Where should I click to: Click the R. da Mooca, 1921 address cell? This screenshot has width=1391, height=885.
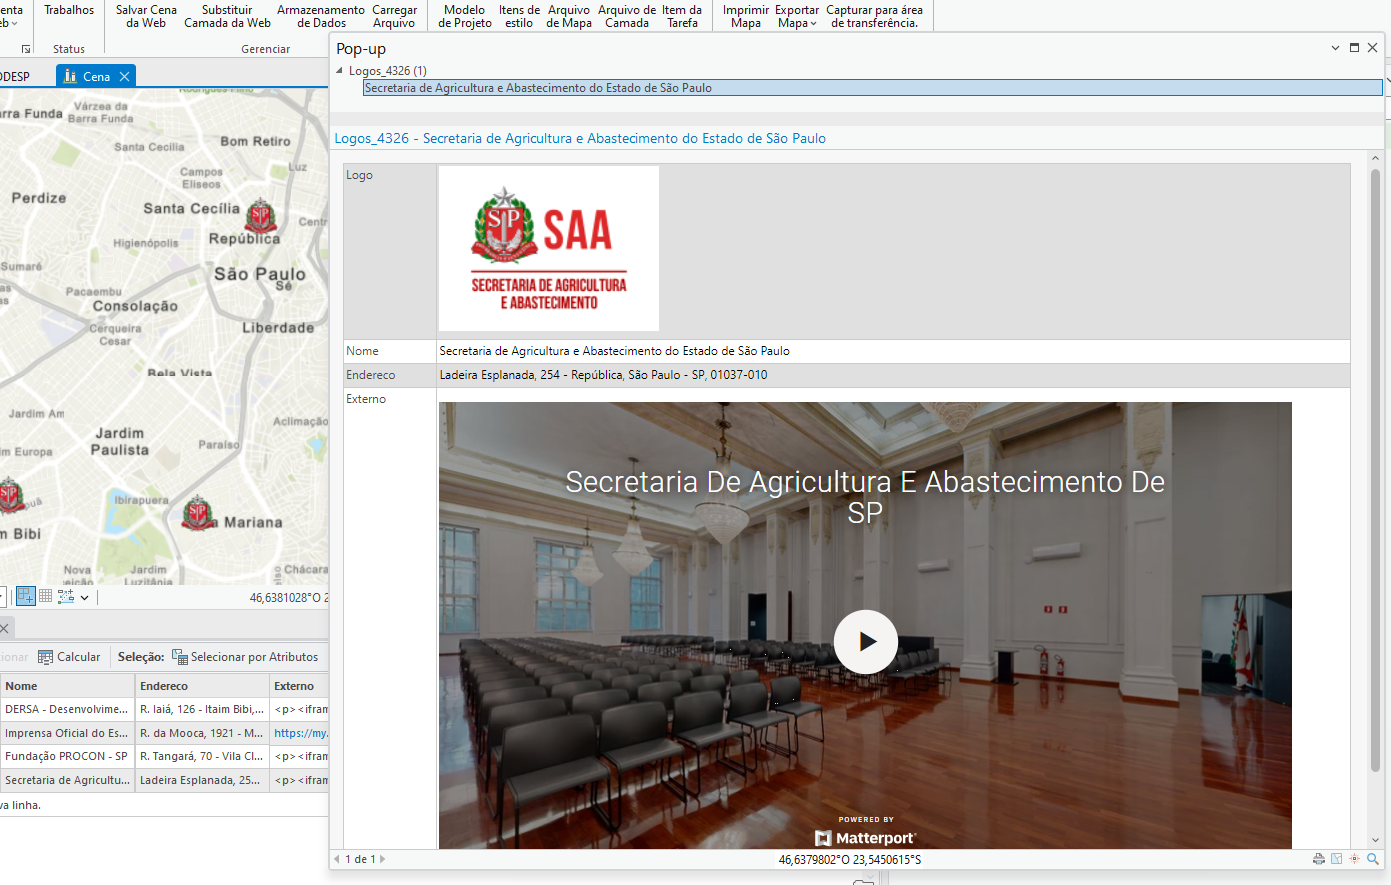point(202,733)
